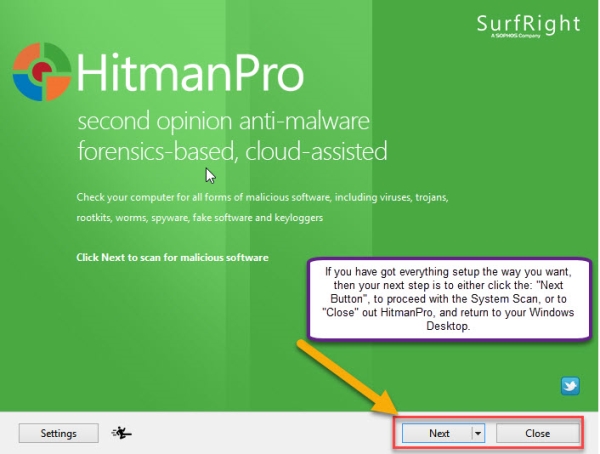Click the 'second opinion anti-malware' tagline
600x454 pixels.
223,121
